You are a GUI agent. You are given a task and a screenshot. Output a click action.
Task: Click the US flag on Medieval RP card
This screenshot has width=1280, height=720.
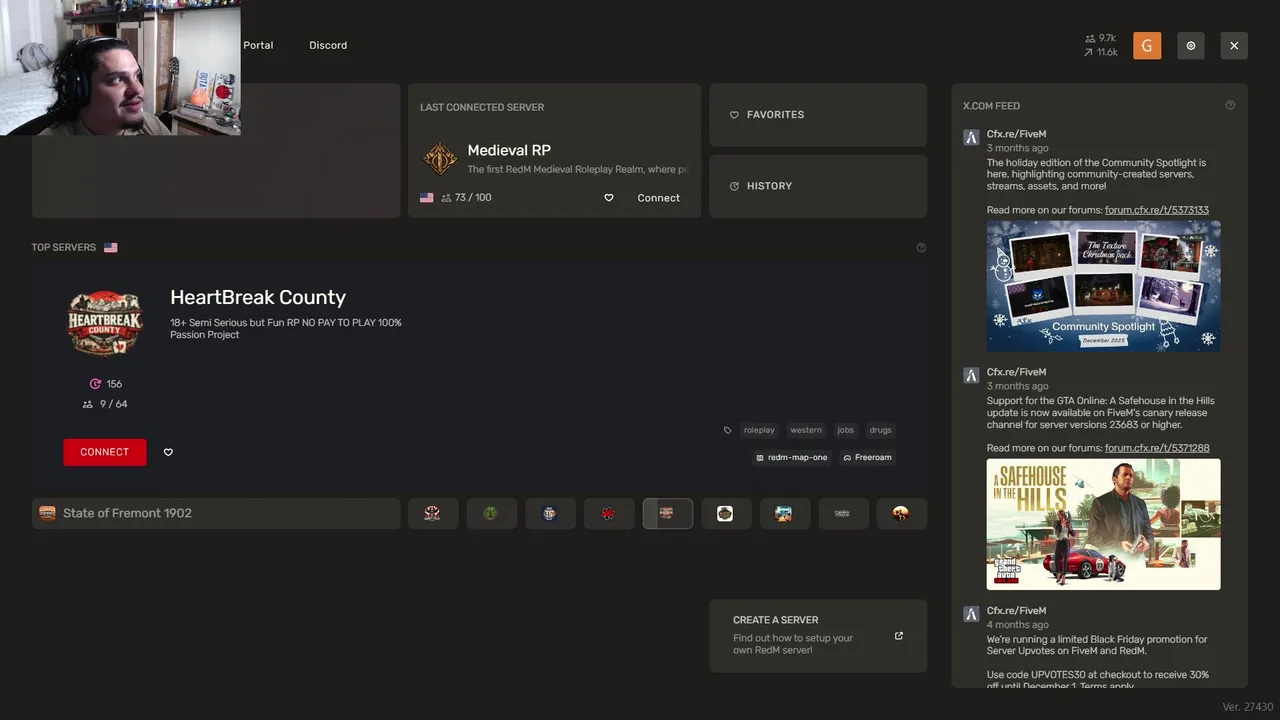pyautogui.click(x=427, y=198)
